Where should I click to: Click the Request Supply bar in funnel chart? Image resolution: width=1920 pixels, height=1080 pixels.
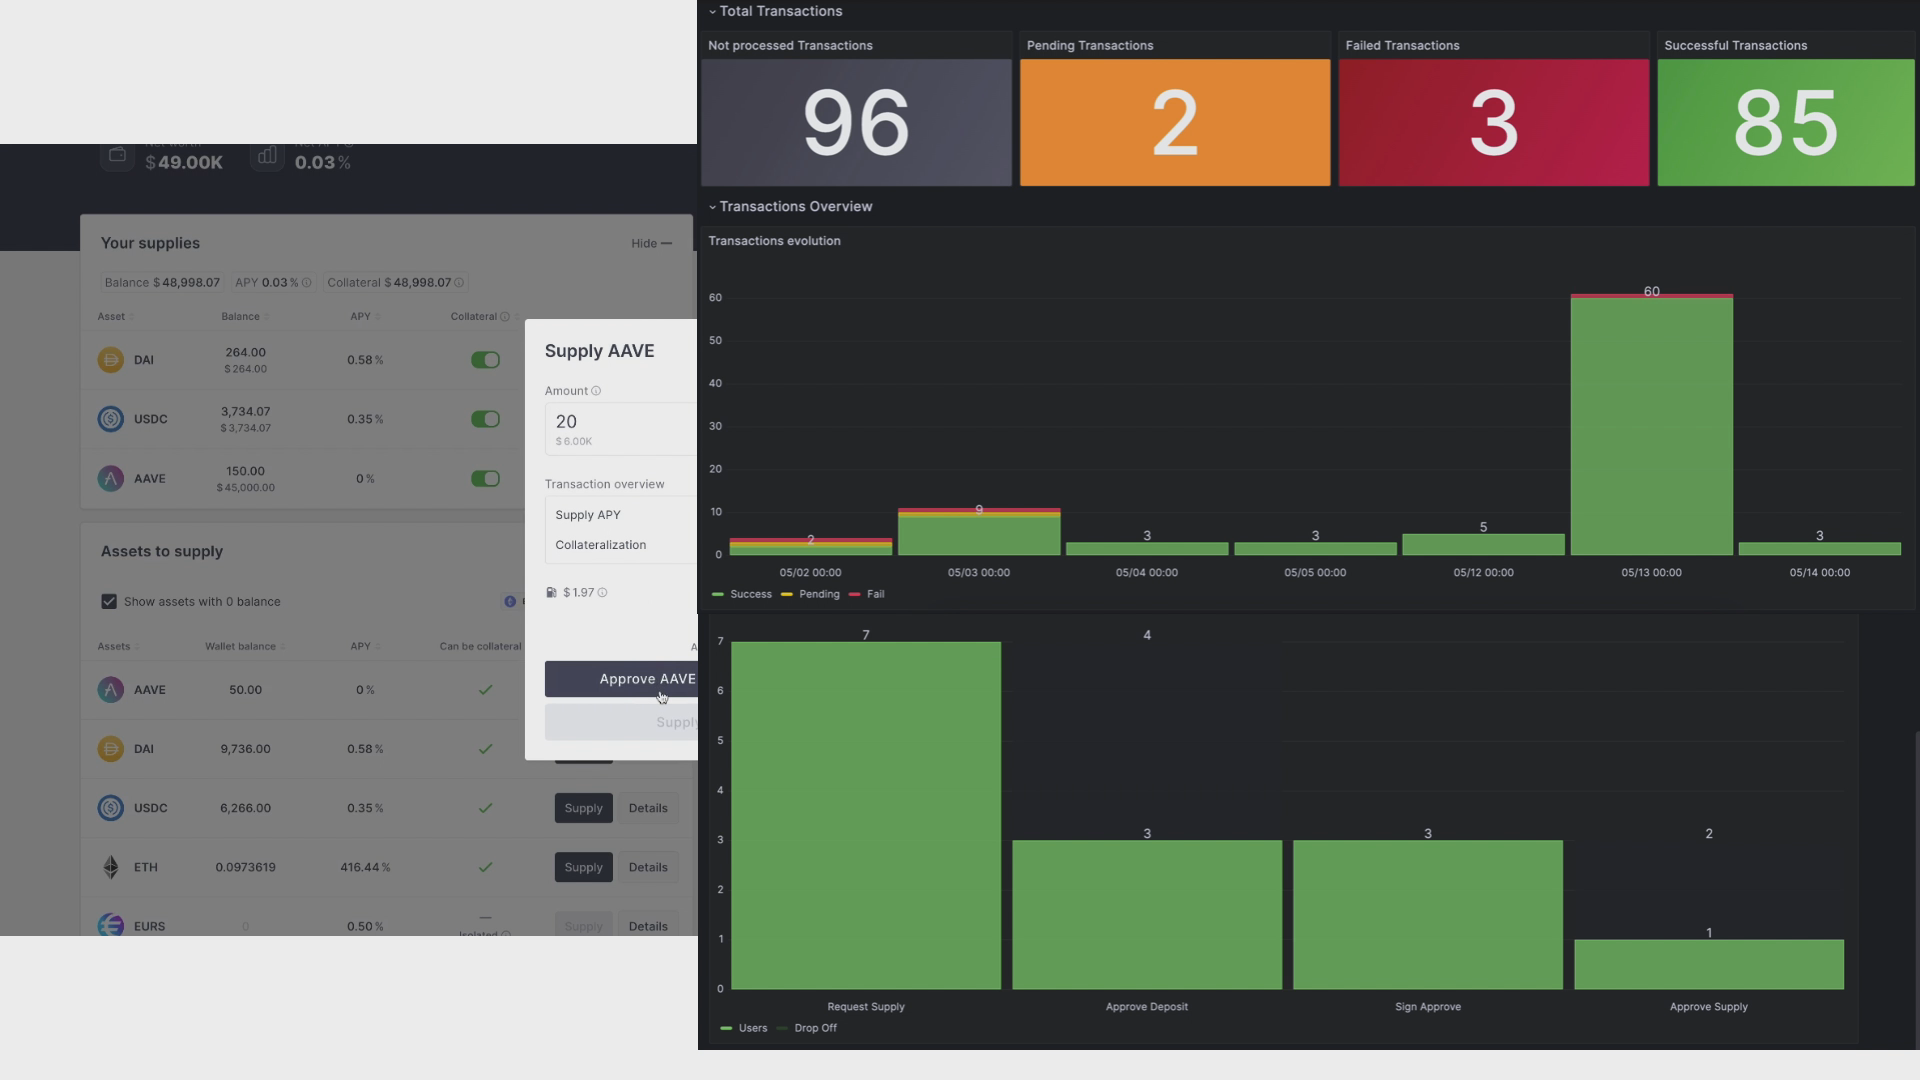click(866, 816)
